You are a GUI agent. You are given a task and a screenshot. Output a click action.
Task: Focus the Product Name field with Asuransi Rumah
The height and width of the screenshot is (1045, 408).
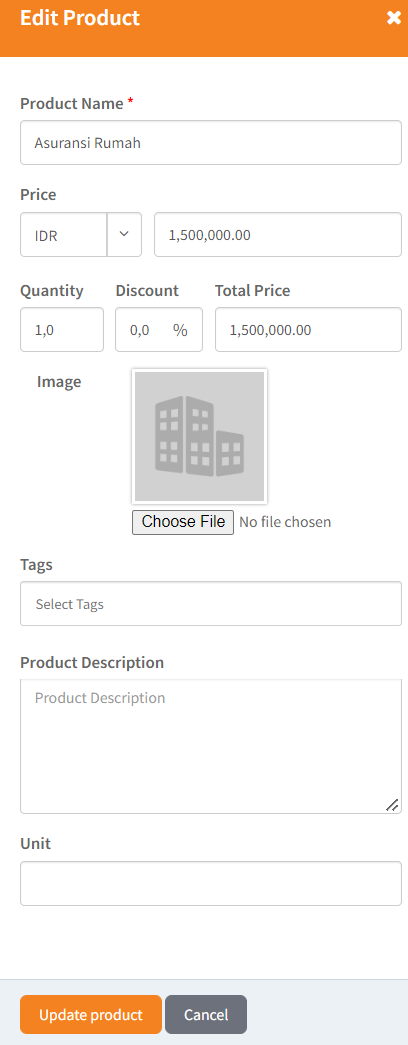point(211,143)
